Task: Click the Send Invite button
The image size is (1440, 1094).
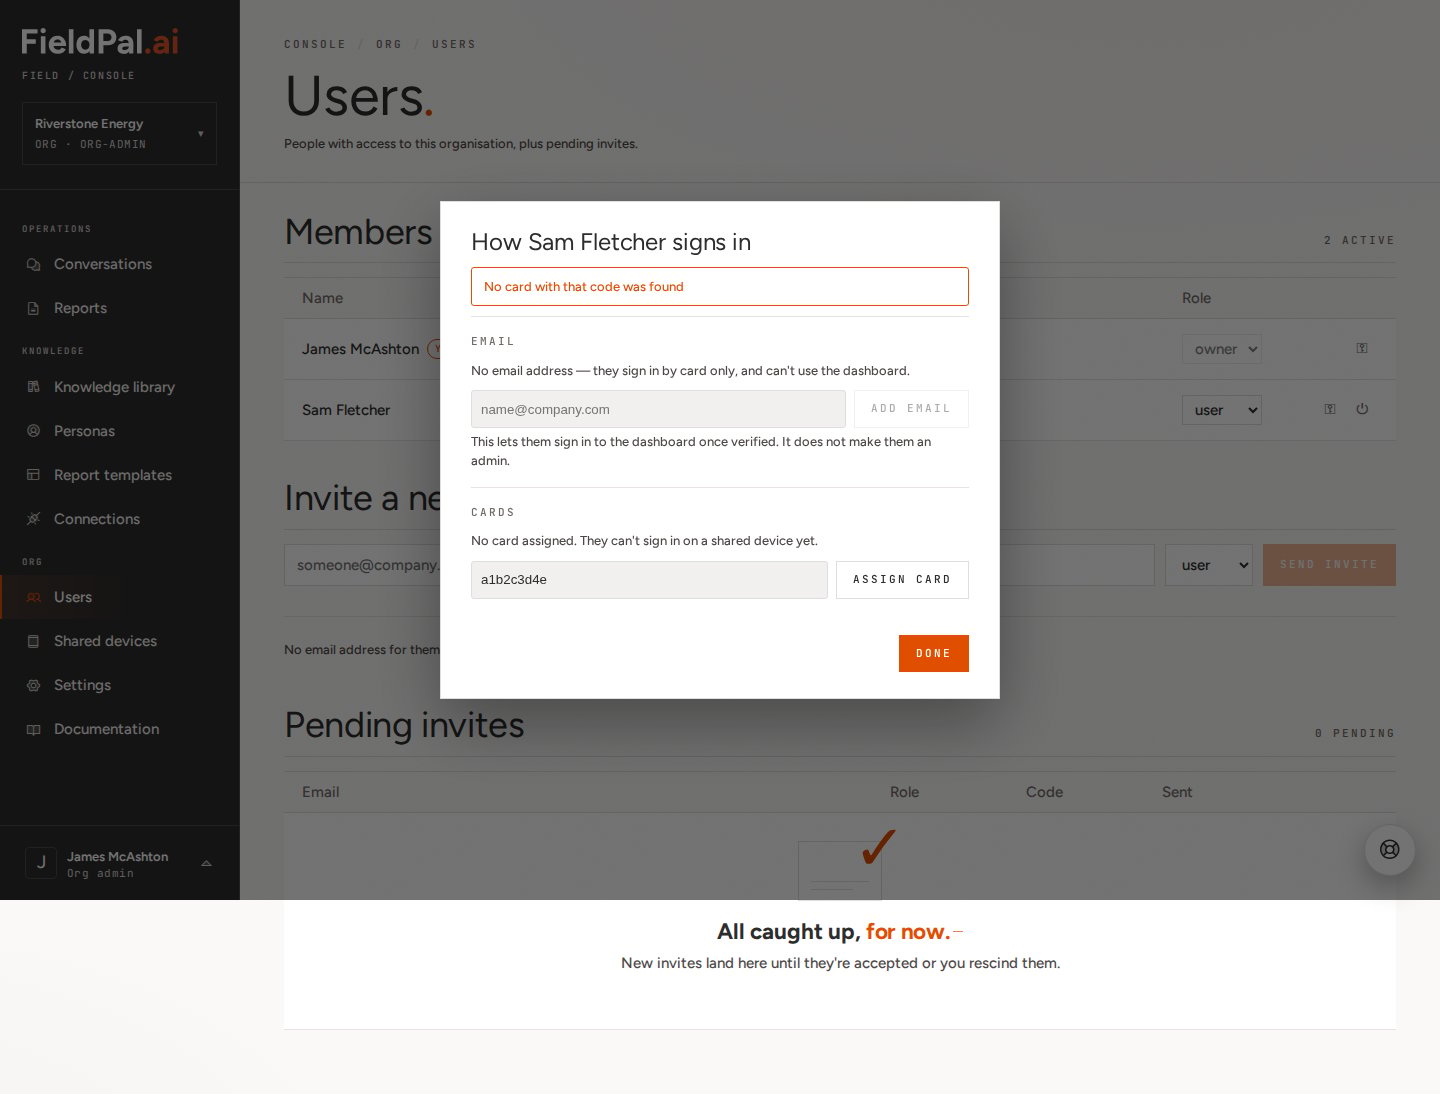Action: (x=1329, y=565)
